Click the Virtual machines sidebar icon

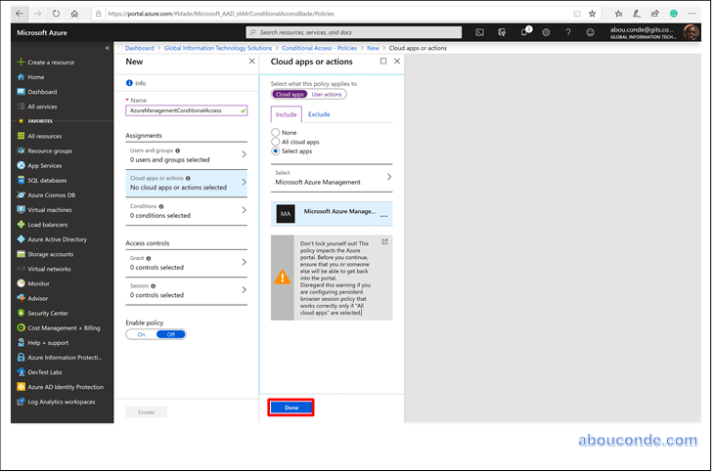(x=20, y=210)
